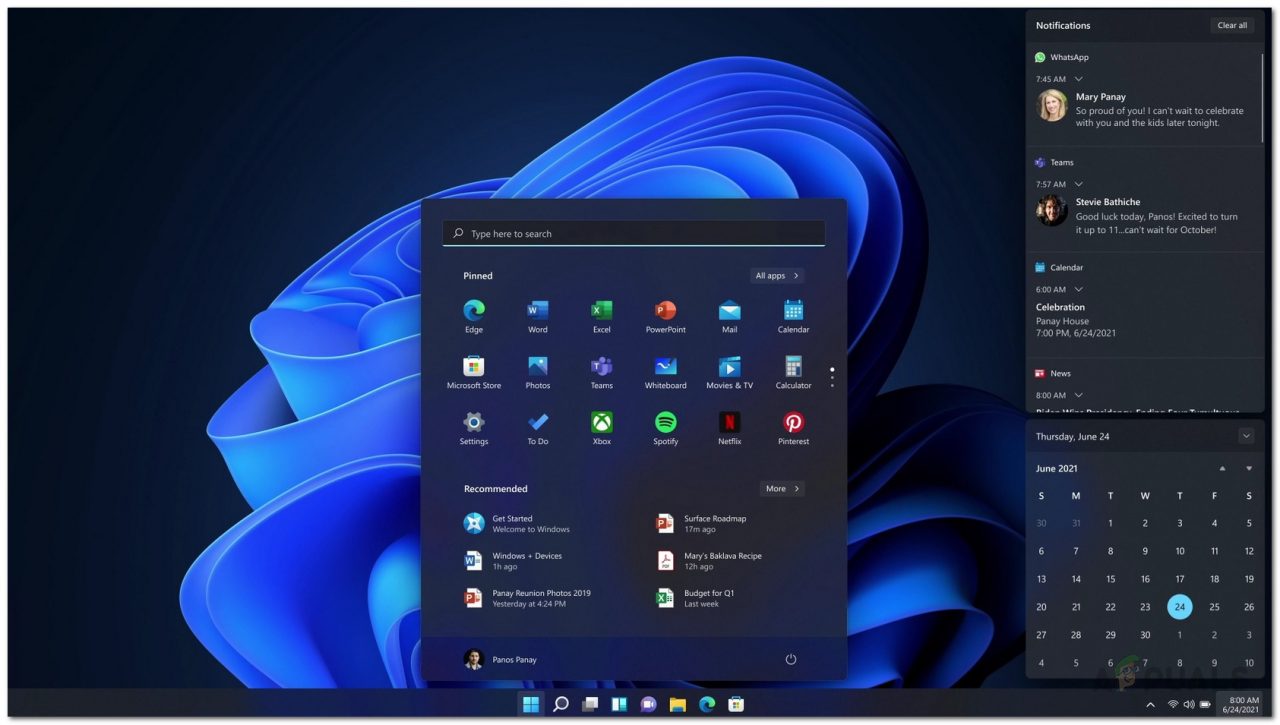This screenshot has height=725, width=1280.
Task: Show hidden system tray icons
Action: tap(1150, 704)
